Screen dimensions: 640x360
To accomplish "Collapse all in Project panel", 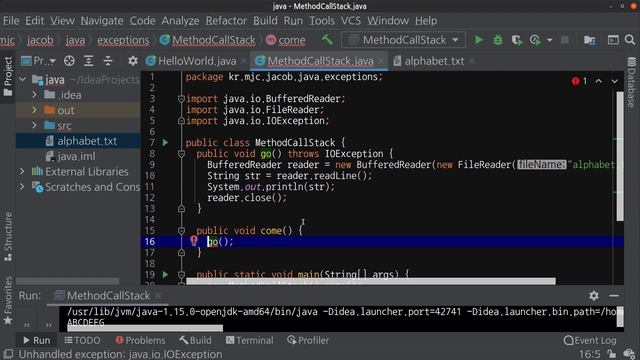I will point(108,61).
